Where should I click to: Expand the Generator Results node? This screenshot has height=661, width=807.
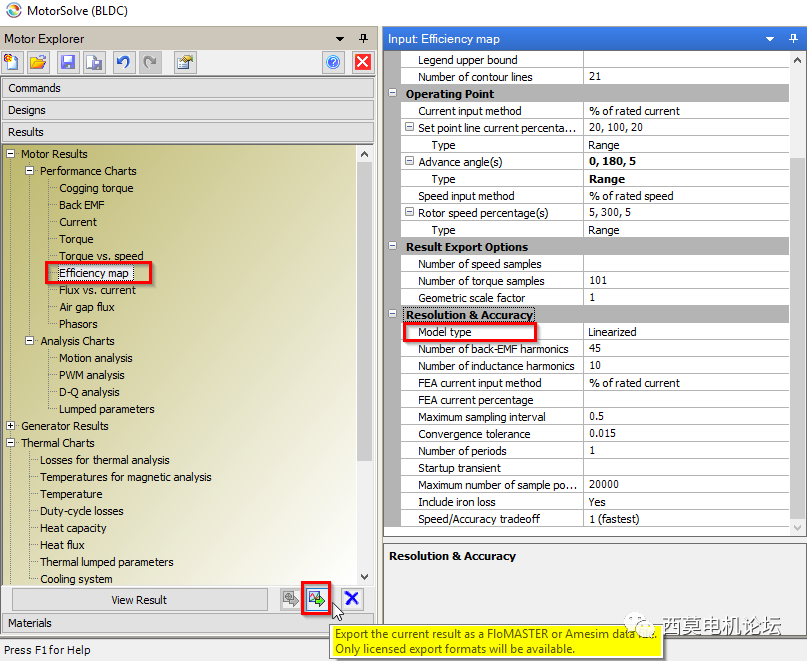point(10,425)
